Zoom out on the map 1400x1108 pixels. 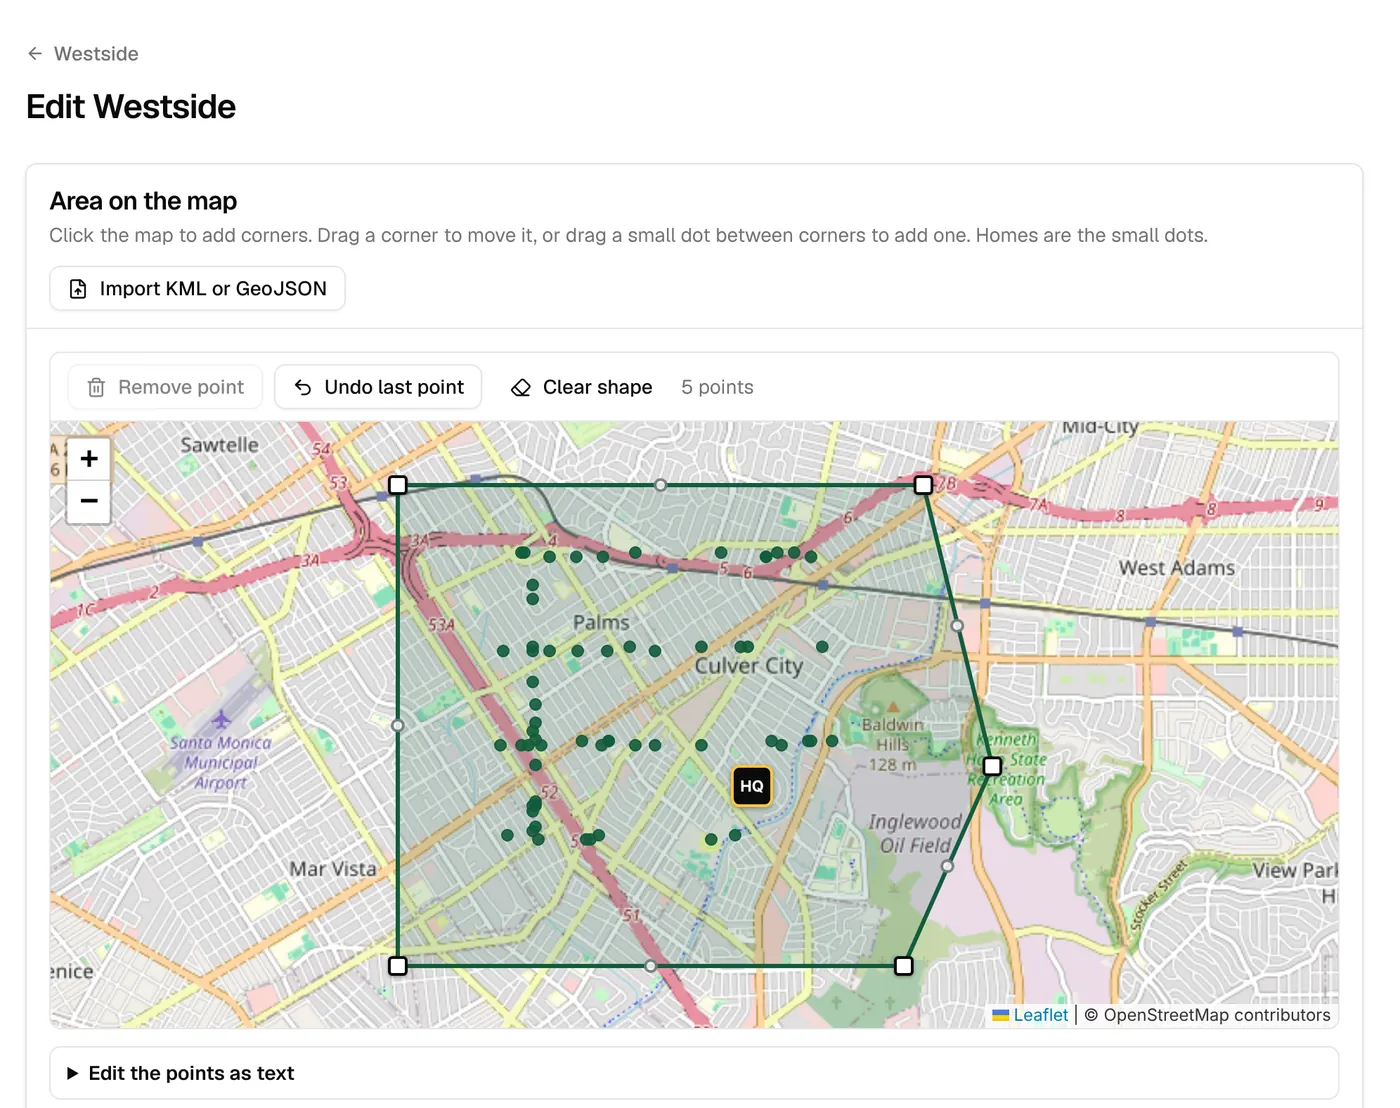pos(89,502)
